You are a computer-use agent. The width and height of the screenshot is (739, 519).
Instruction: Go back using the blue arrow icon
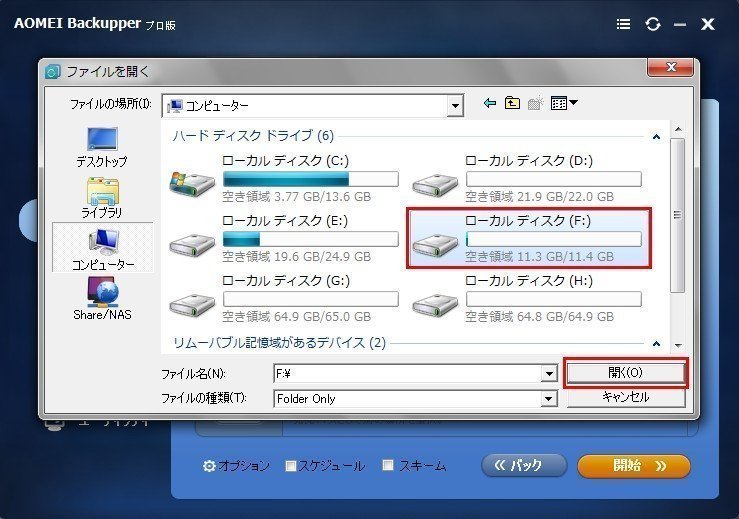[490, 103]
